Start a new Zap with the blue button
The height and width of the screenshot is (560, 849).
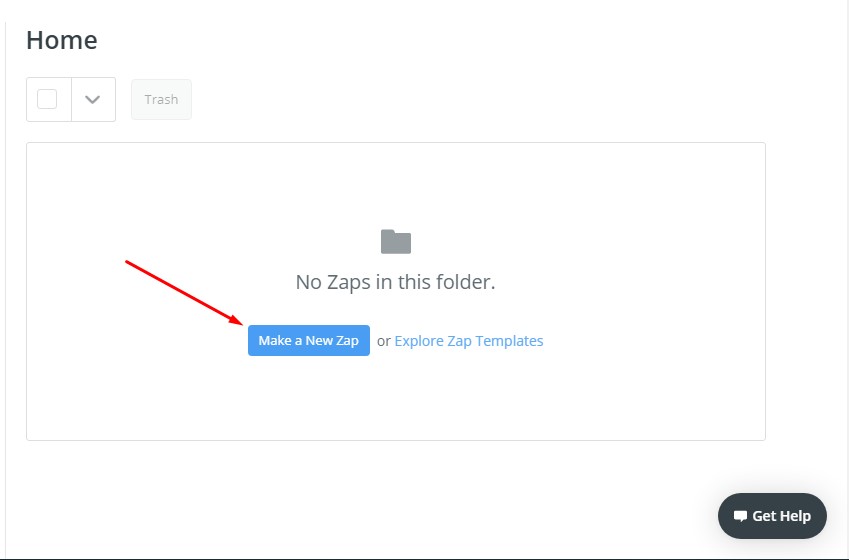point(309,341)
